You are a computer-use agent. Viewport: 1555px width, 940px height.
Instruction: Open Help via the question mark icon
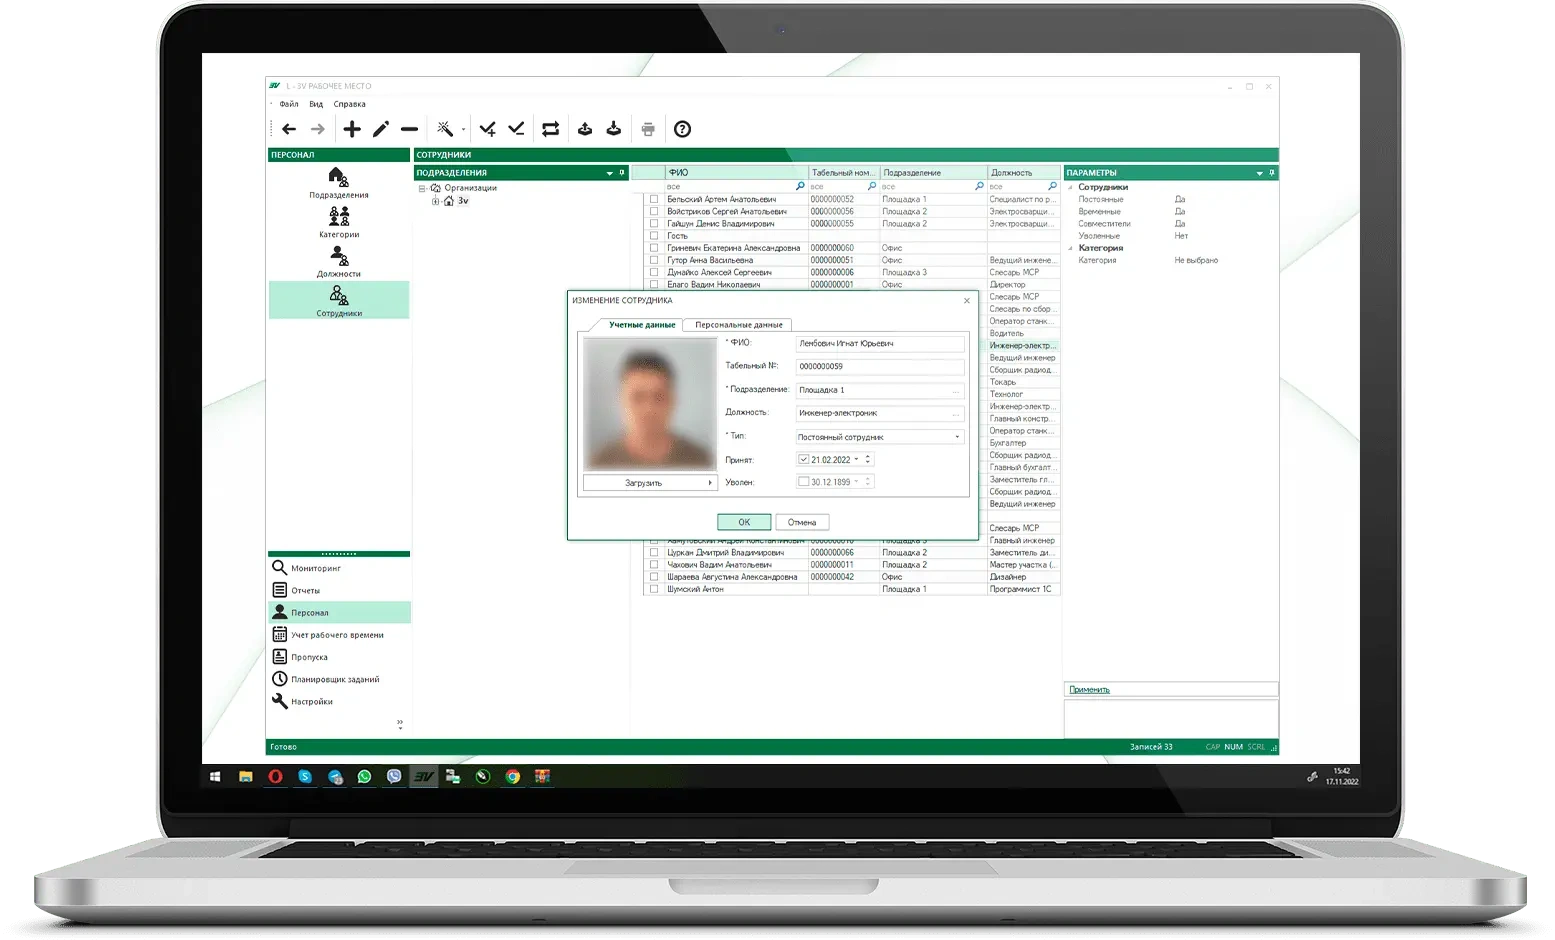(x=682, y=129)
